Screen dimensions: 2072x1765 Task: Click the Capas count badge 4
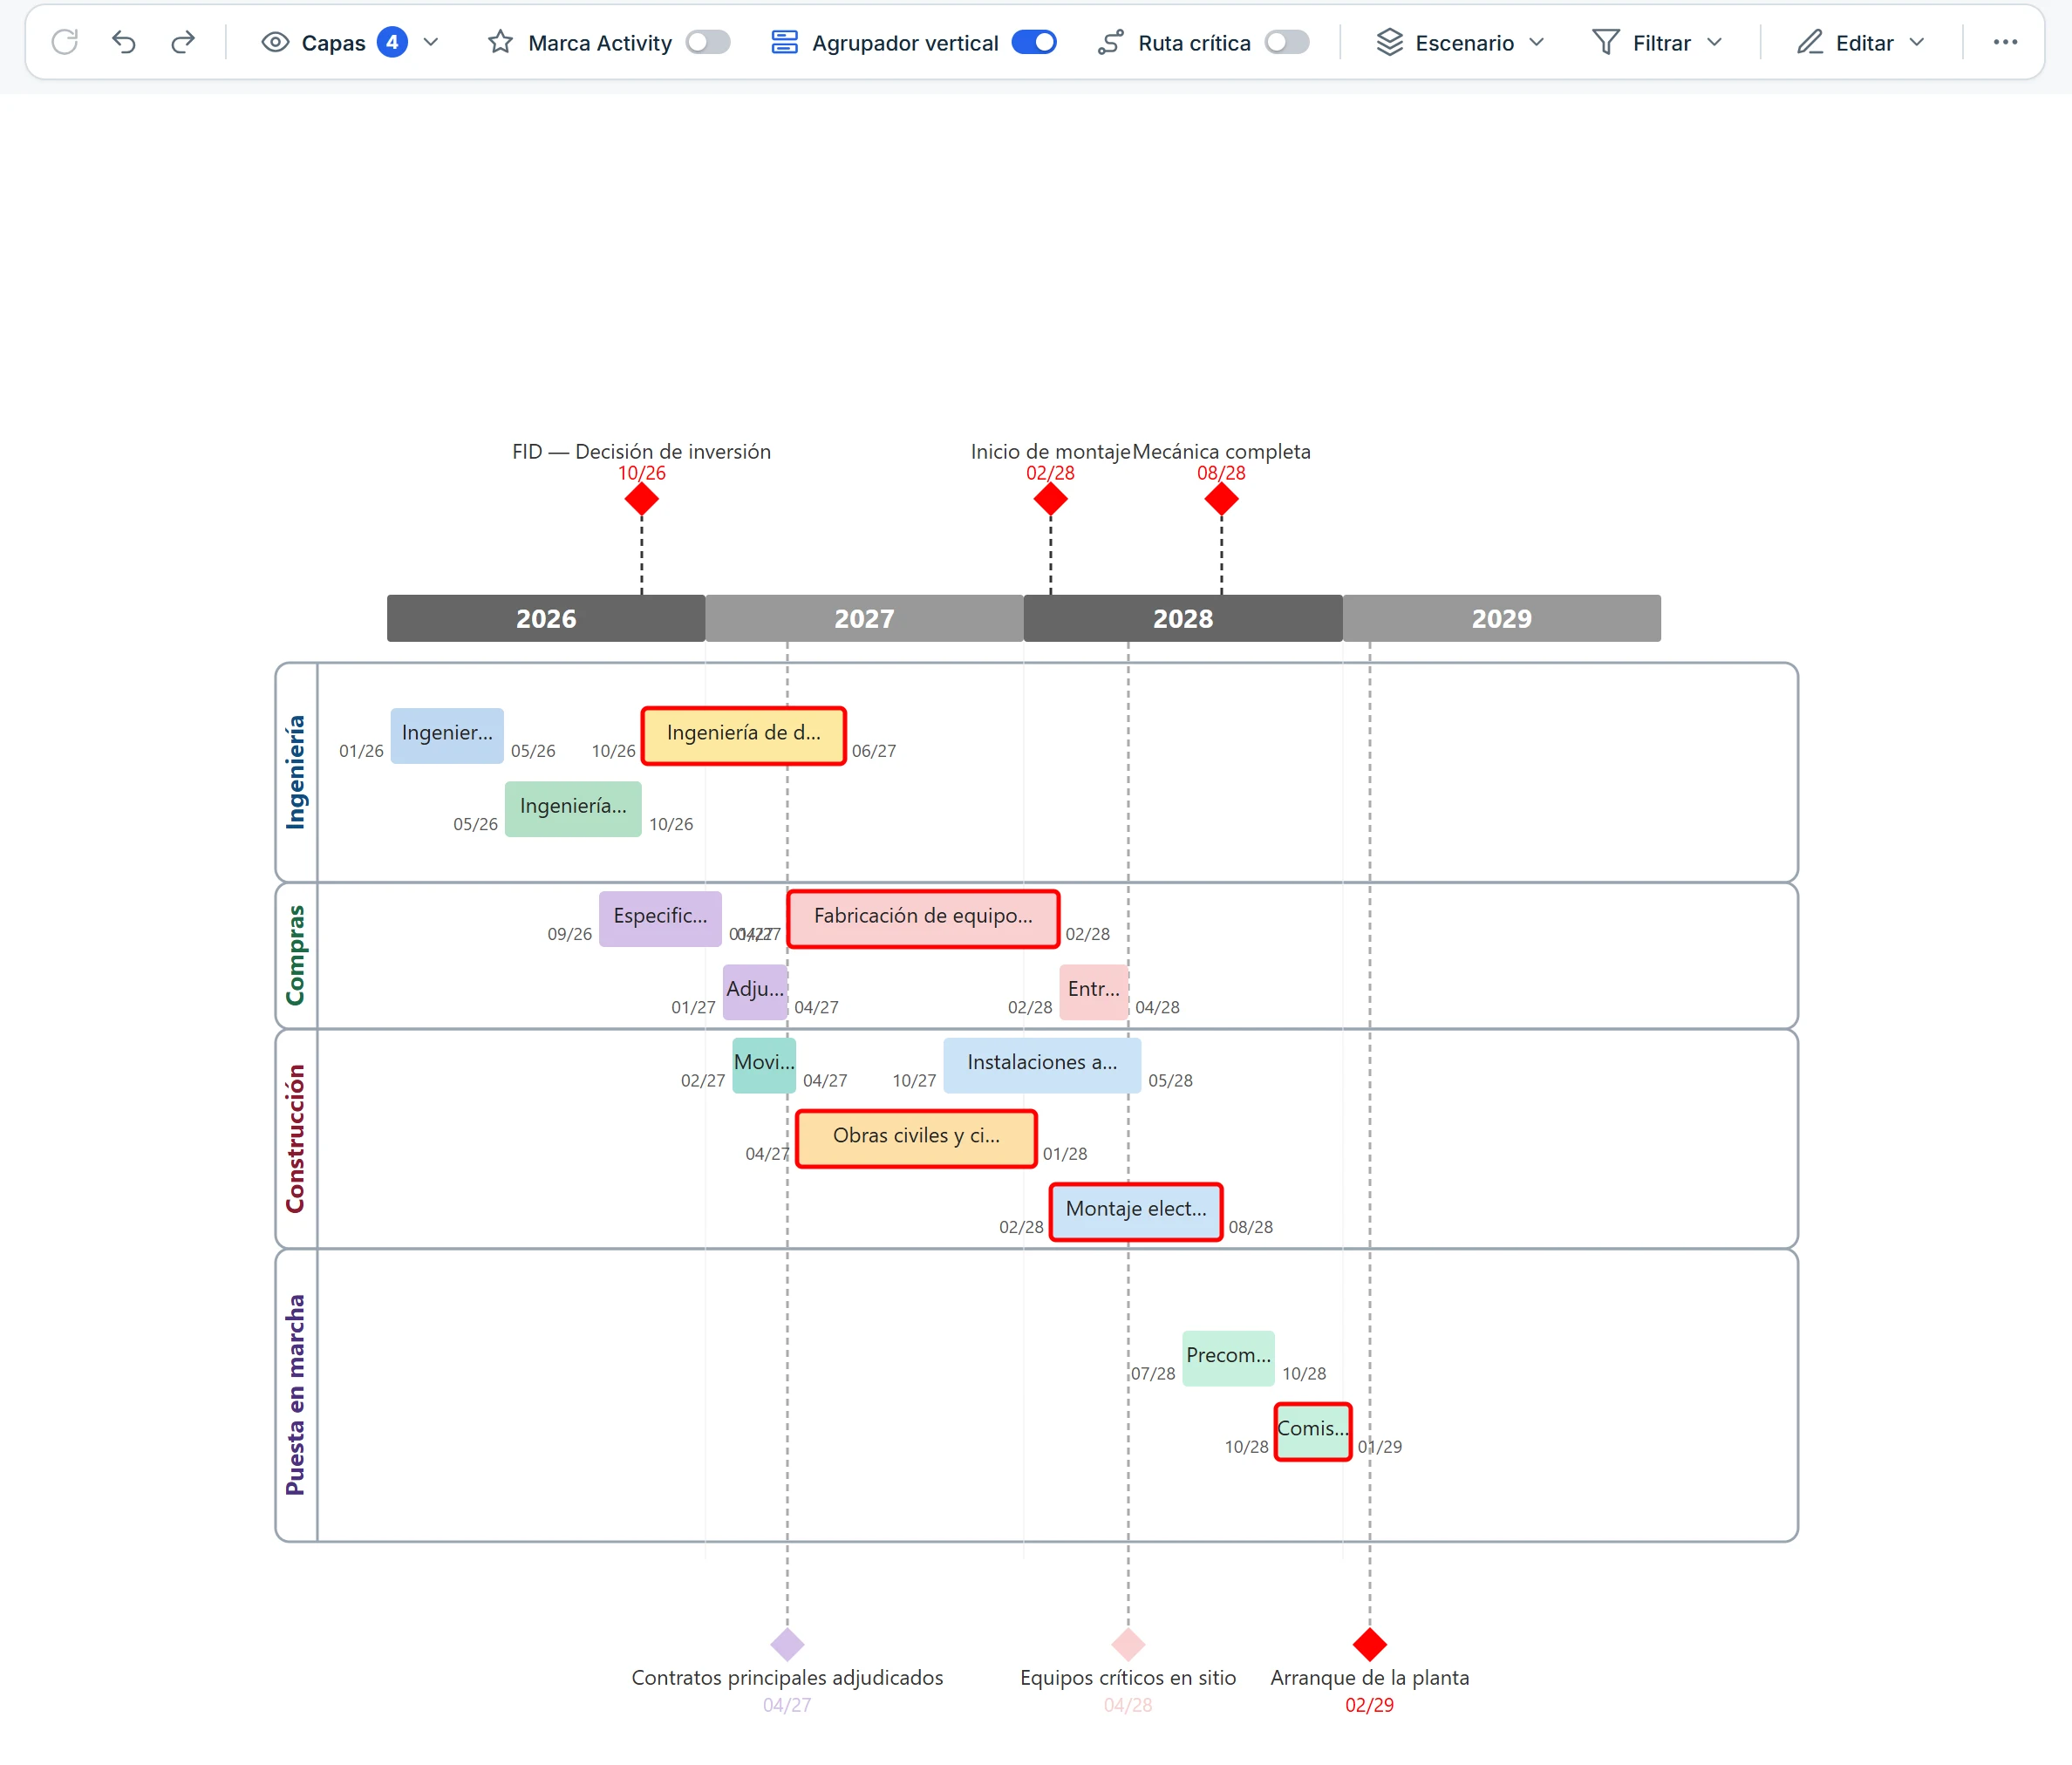[x=392, y=42]
